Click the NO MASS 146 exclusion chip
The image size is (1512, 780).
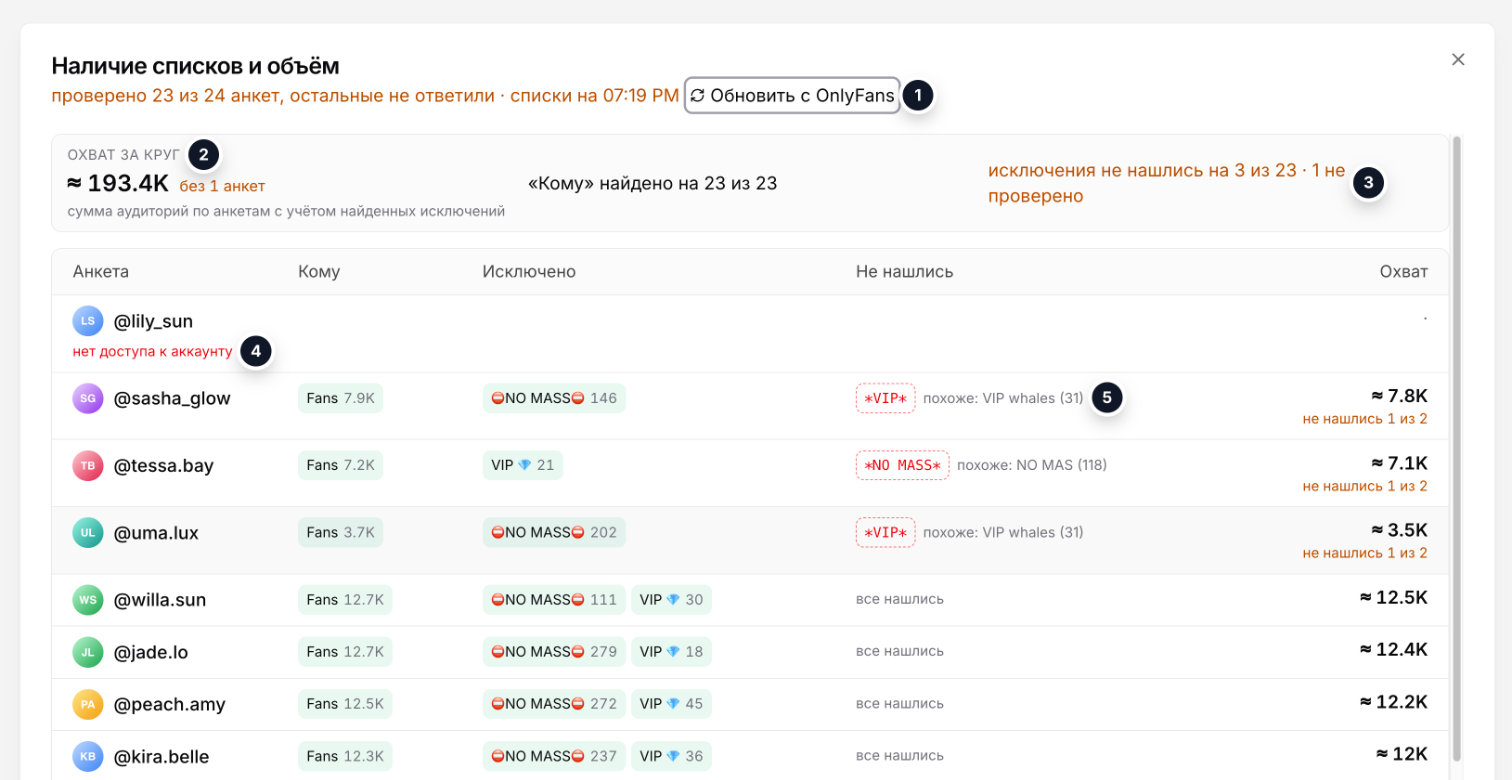pyautogui.click(x=554, y=398)
